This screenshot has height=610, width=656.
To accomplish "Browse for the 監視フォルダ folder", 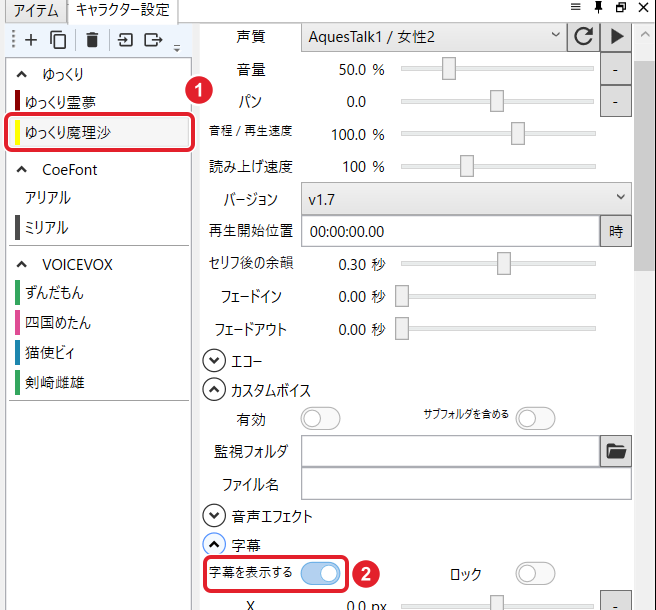I will 616,451.
